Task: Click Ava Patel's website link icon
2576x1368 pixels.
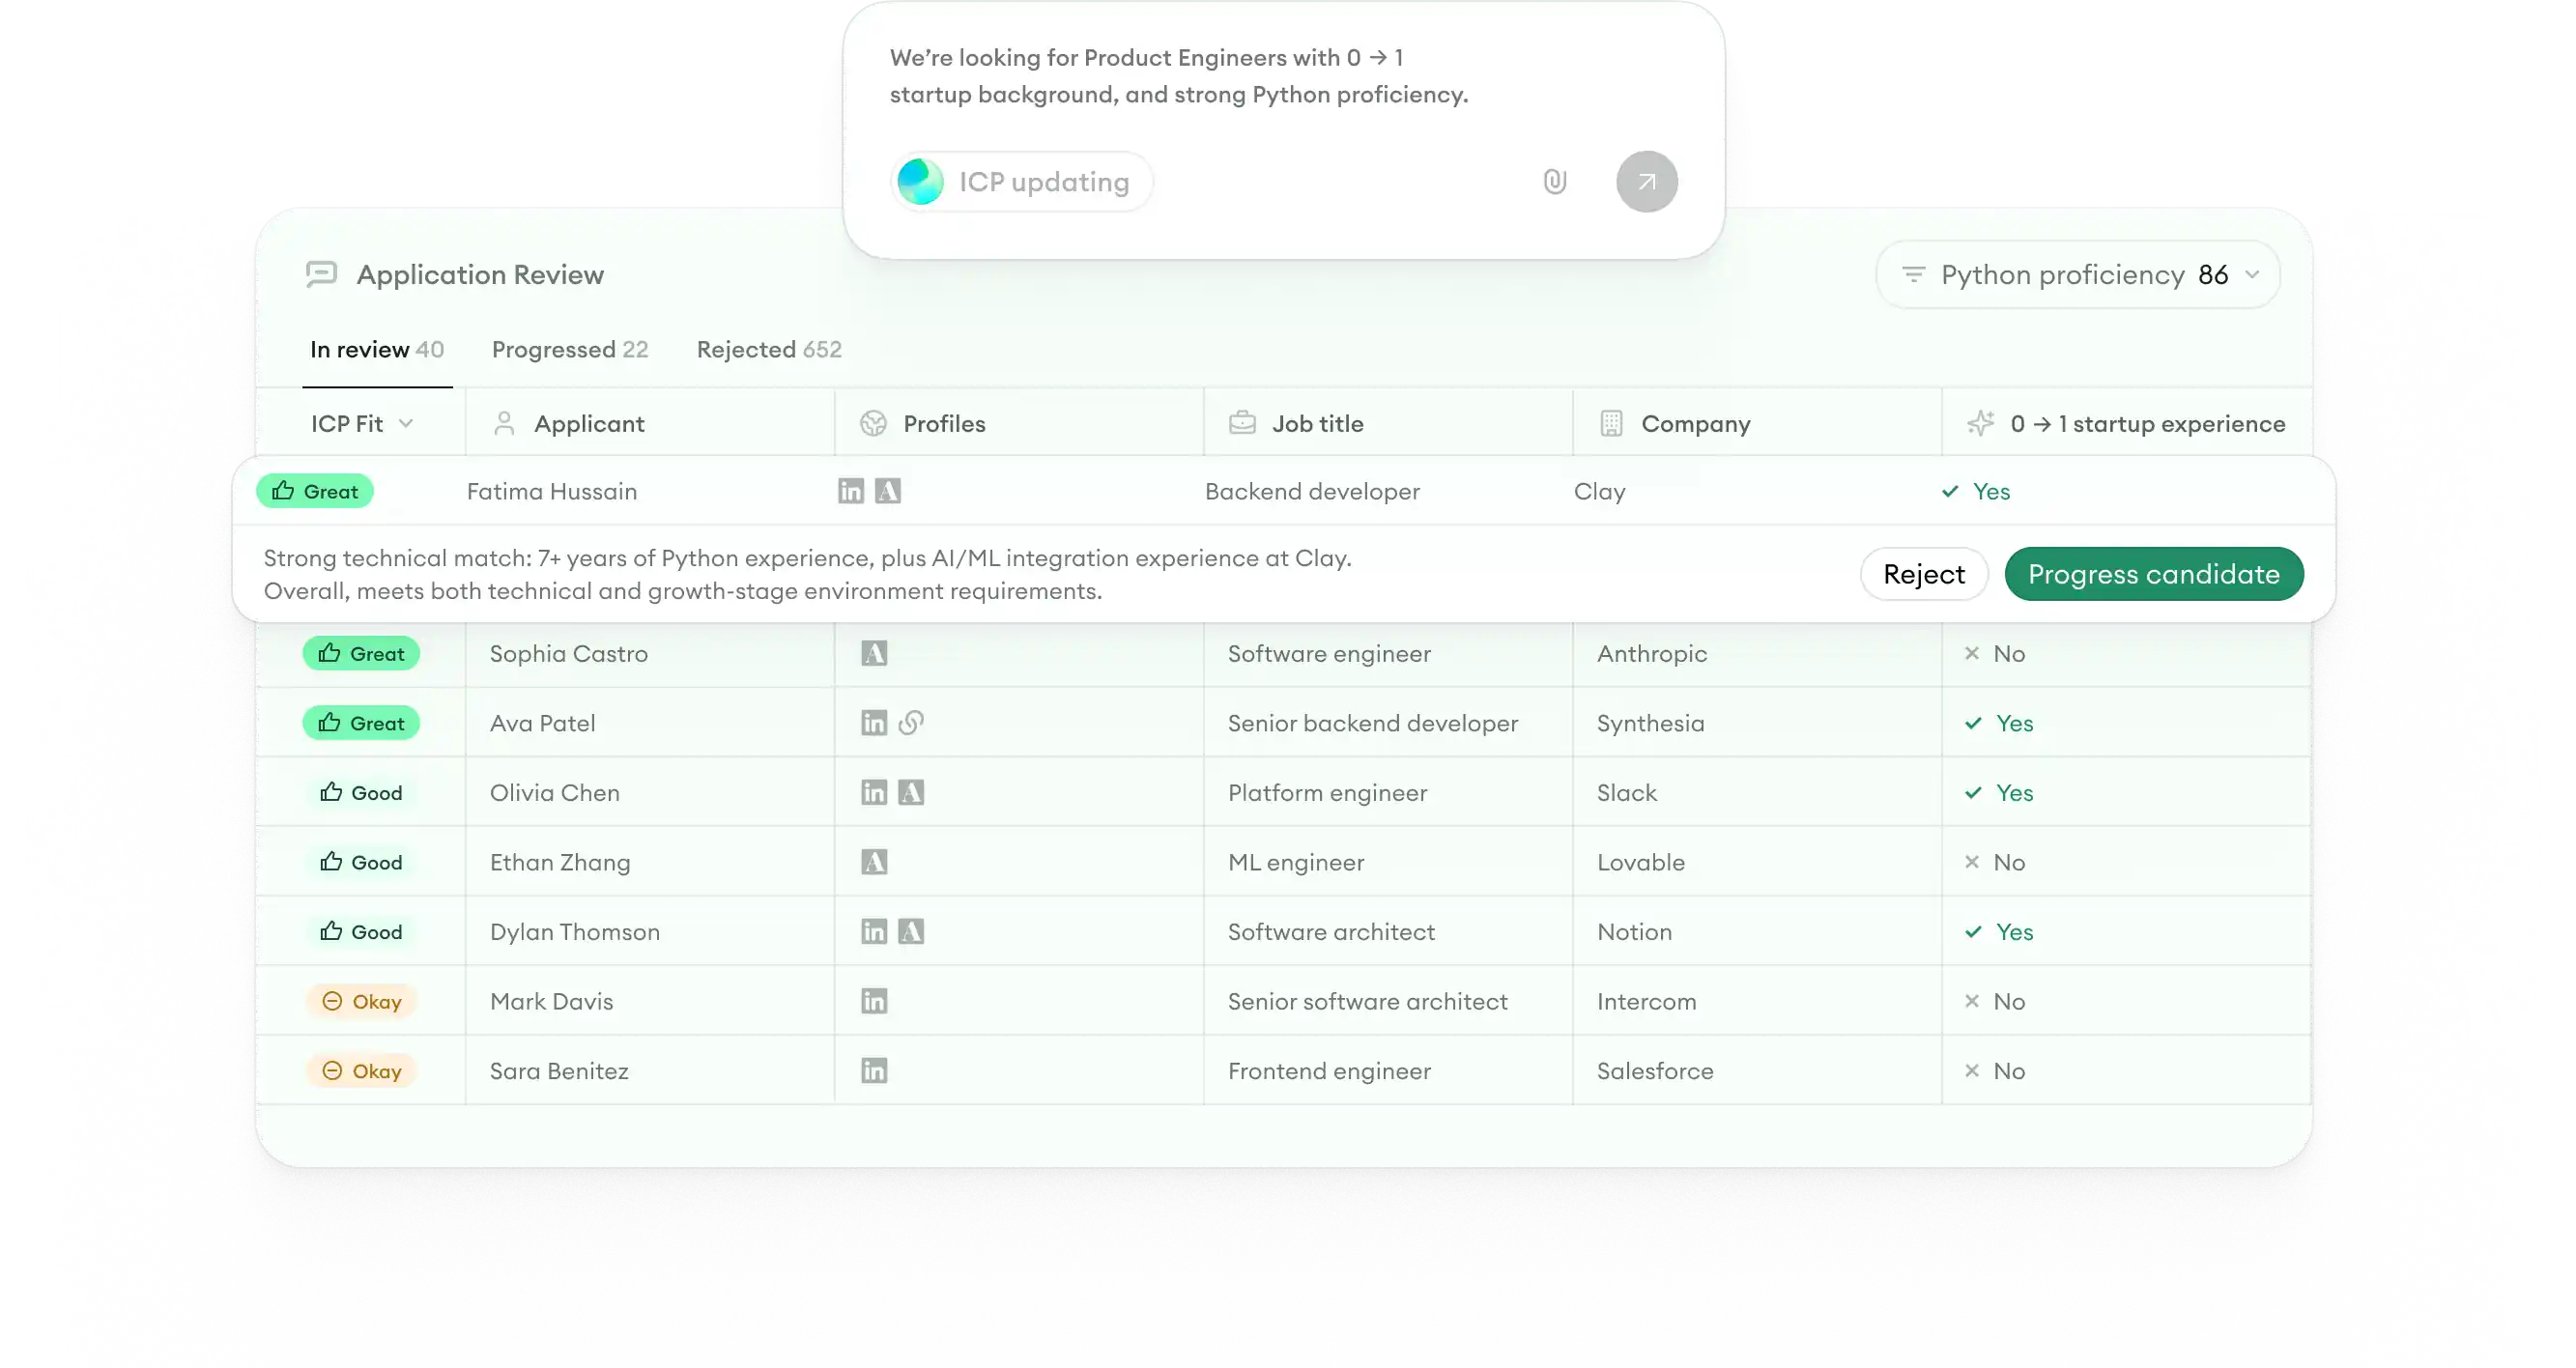Action: tap(912, 722)
